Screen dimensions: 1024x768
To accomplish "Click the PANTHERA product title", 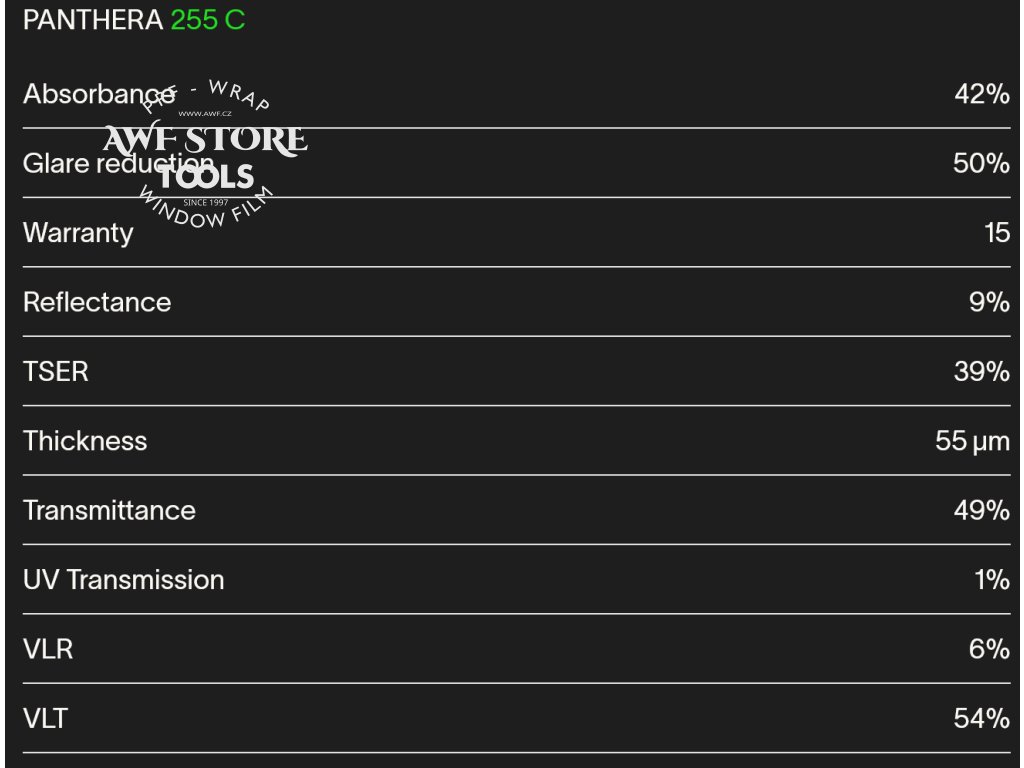I will pyautogui.click(x=92, y=20).
